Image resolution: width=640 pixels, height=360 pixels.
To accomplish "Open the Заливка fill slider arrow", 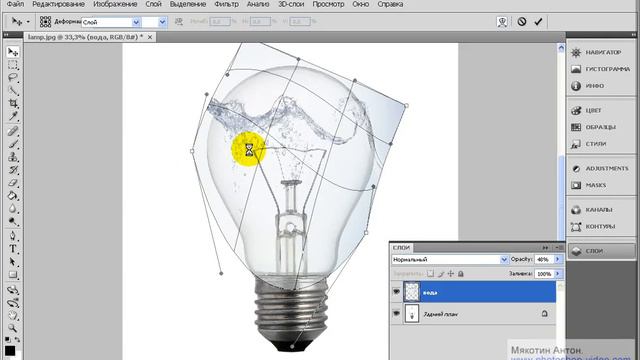I will 558,273.
